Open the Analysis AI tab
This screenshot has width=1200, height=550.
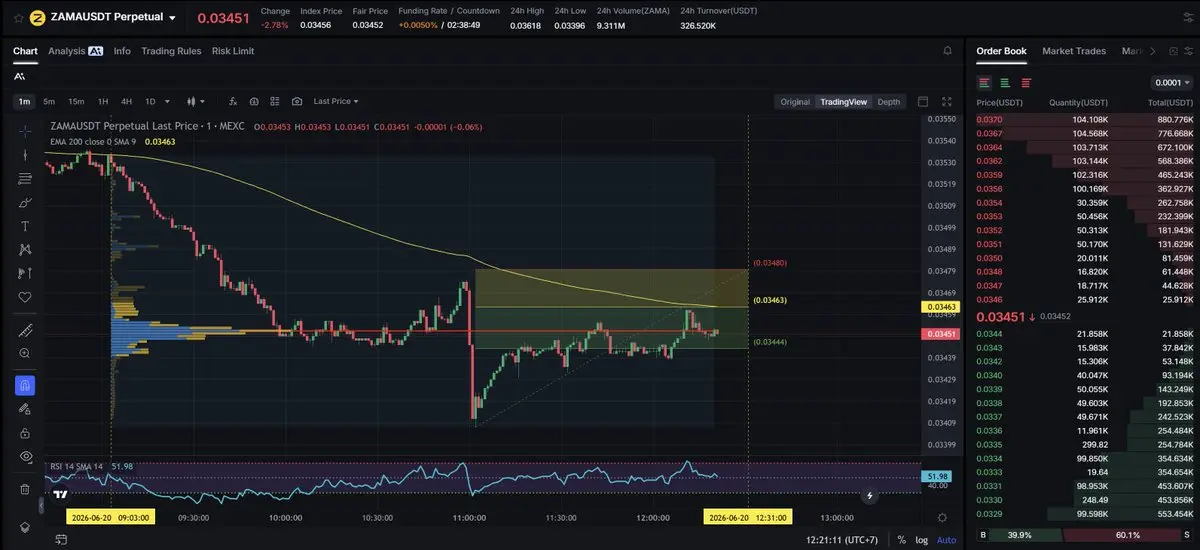(x=75, y=51)
